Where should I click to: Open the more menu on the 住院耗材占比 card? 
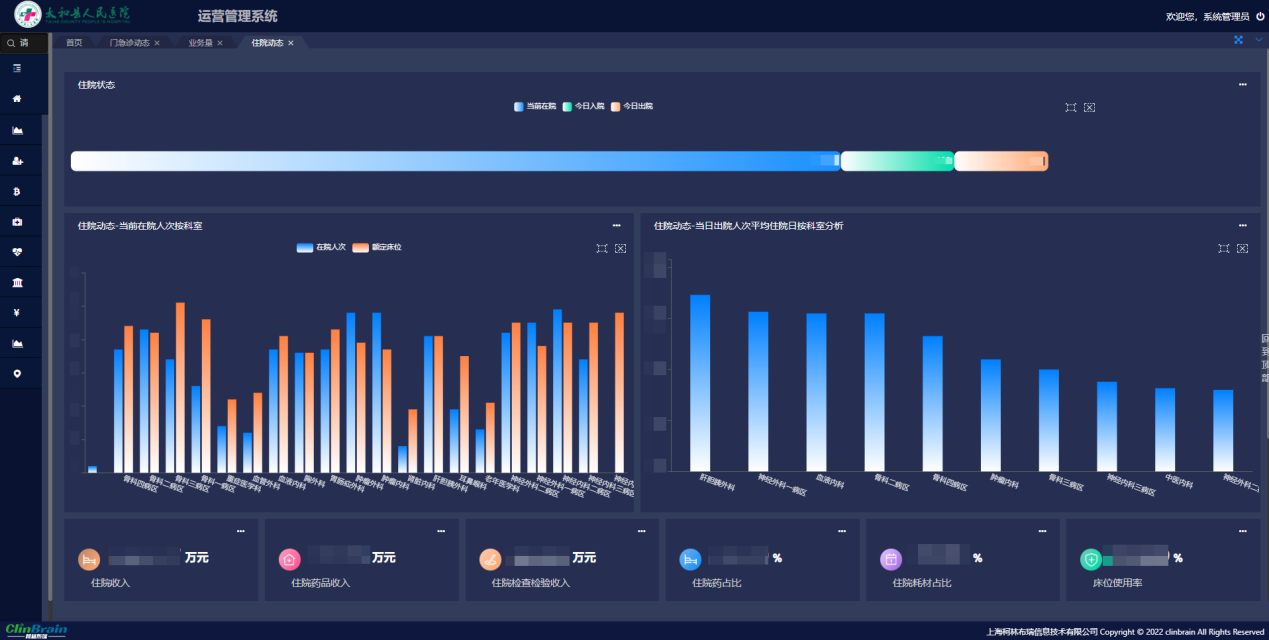coord(1042,531)
